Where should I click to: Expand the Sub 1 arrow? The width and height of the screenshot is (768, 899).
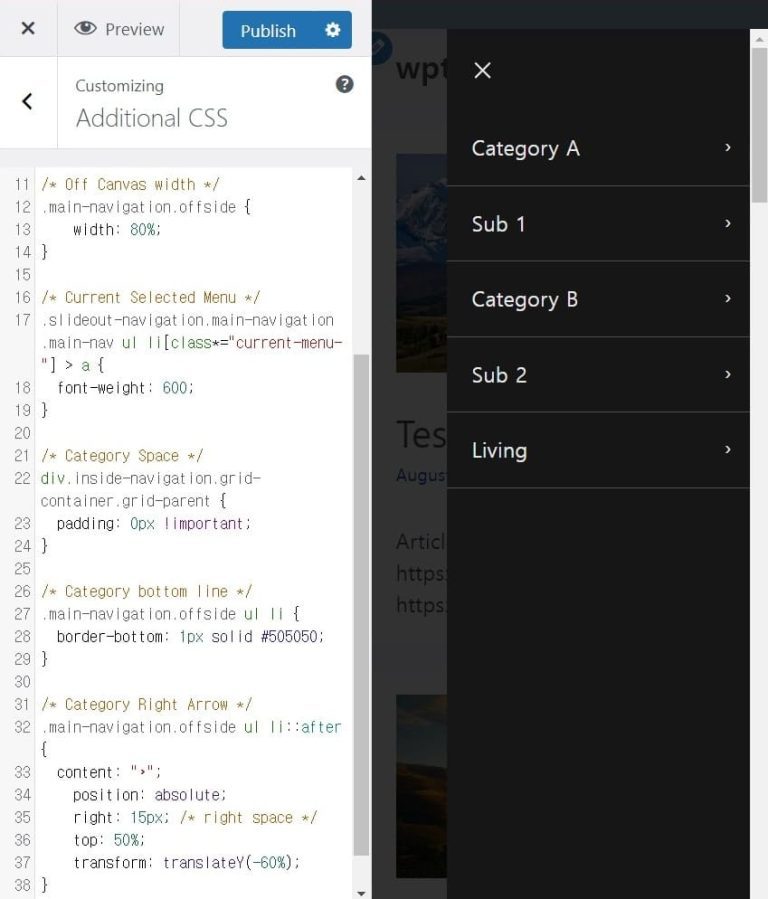pyautogui.click(x=727, y=224)
